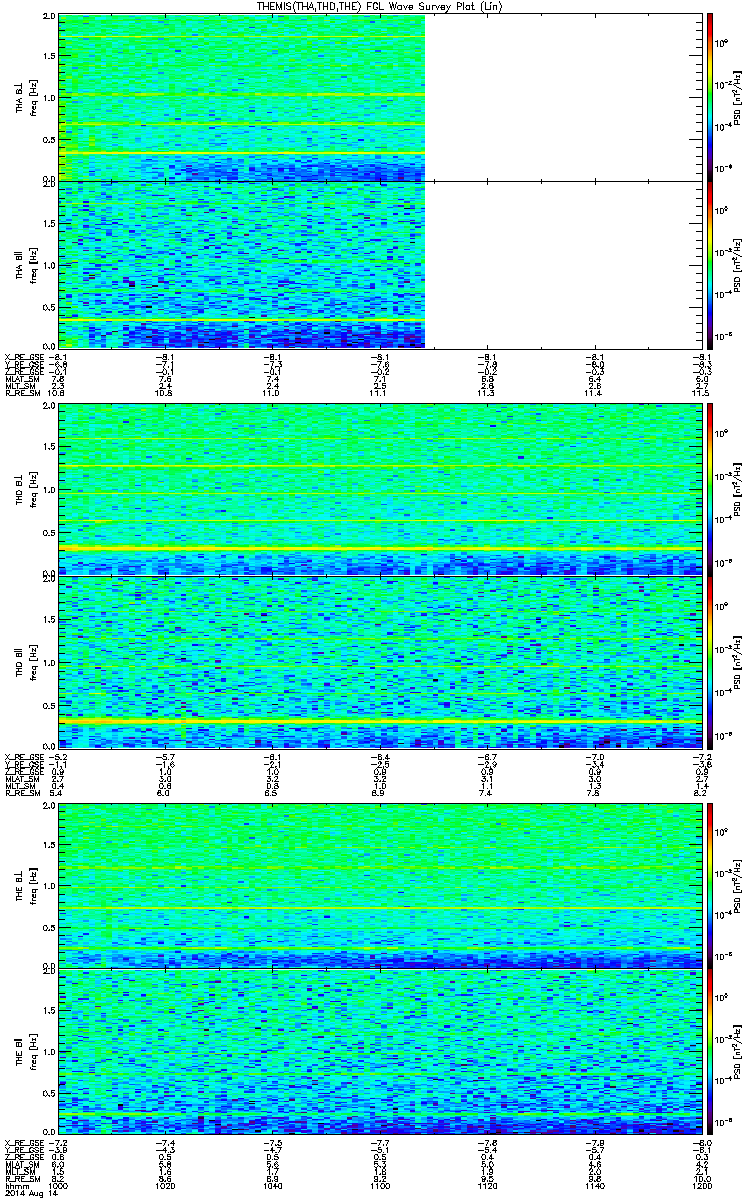The height and width of the screenshot is (1200, 750).
Task: Click the "2014 Aug 14" date label
Action: click(25, 1194)
